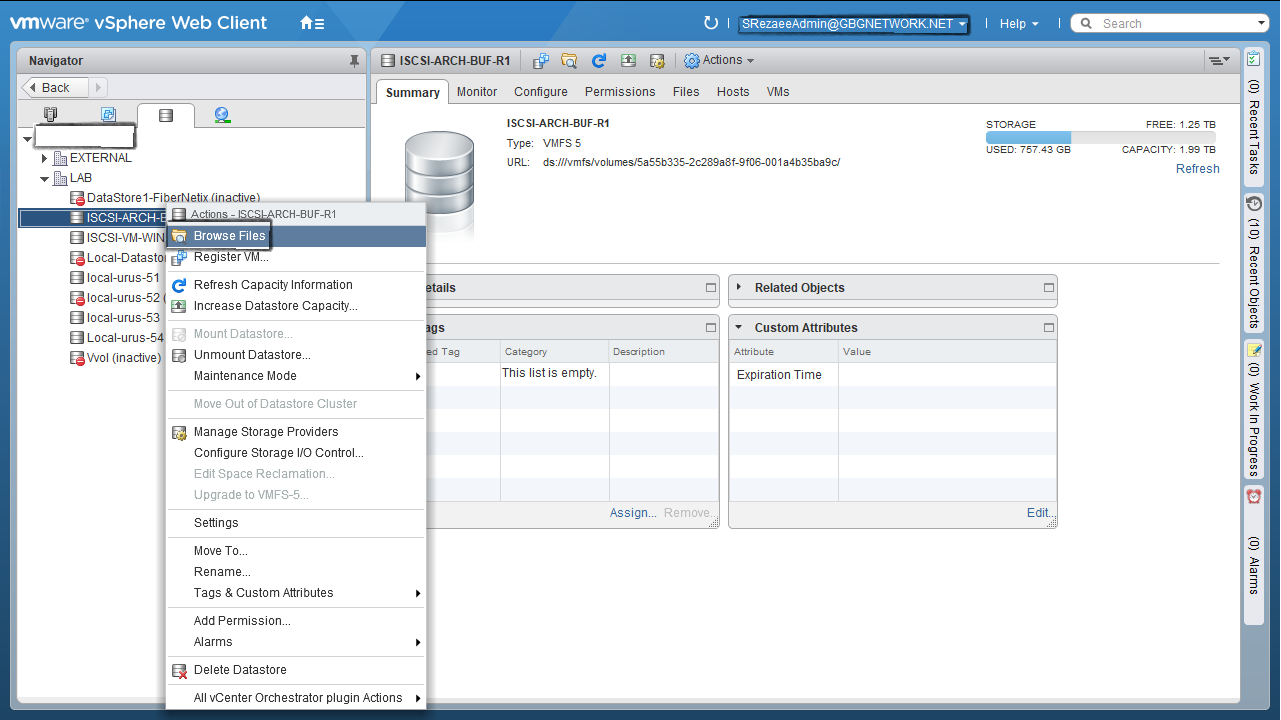Select Browse Files from context menu
This screenshot has width=1281, height=720.
pyautogui.click(x=229, y=236)
